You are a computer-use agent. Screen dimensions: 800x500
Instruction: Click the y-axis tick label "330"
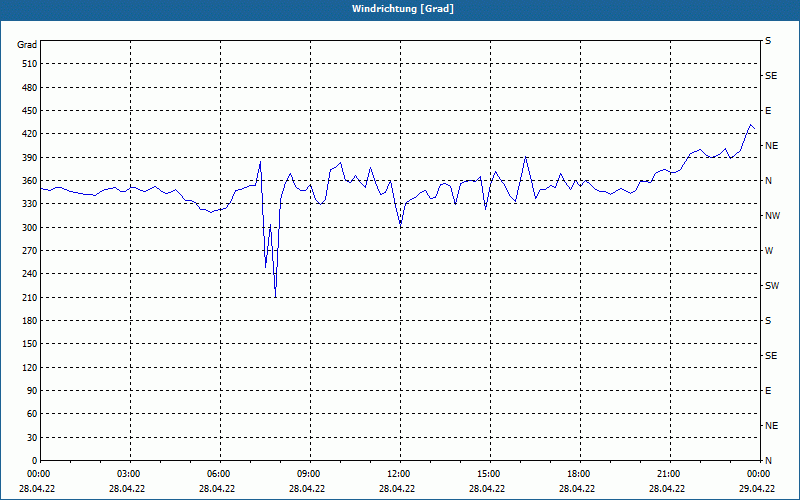point(30,204)
